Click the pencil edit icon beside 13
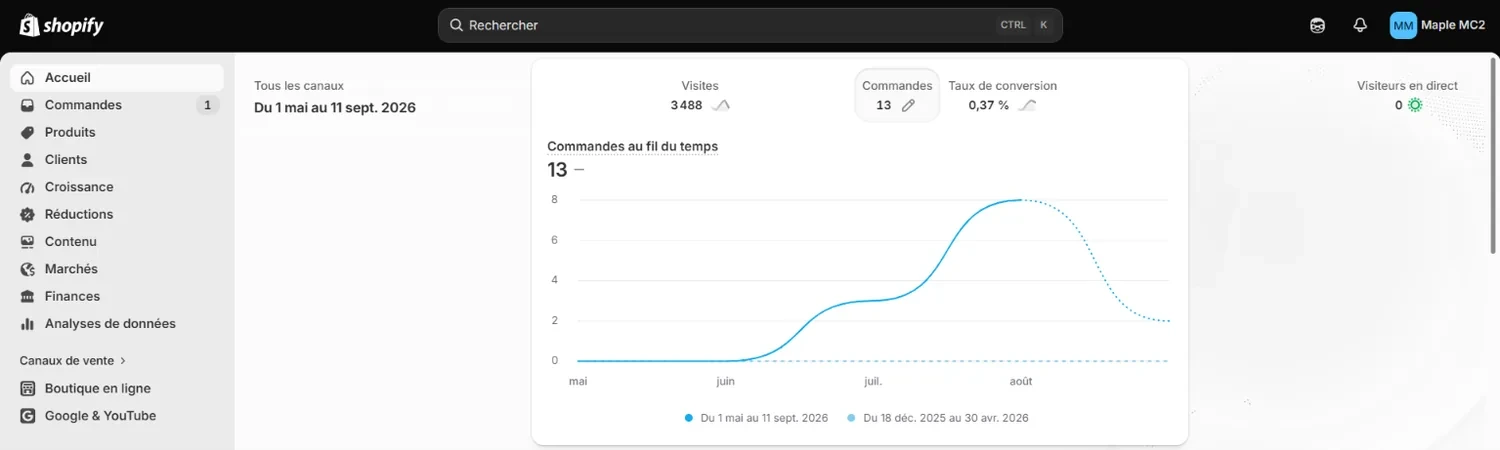The height and width of the screenshot is (450, 1500). [908, 105]
